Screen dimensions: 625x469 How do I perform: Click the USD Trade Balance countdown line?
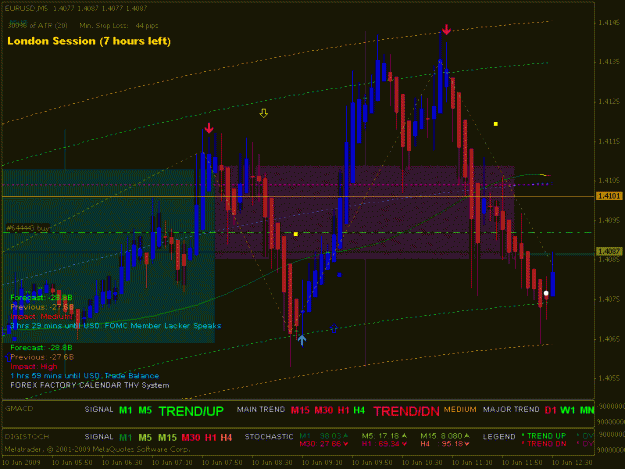click(x=85, y=376)
